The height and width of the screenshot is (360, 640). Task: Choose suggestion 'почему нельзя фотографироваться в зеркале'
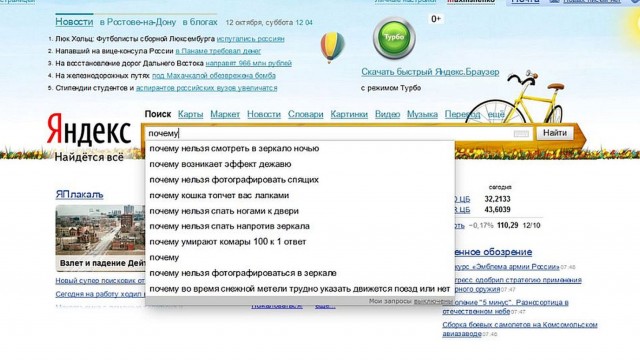coord(300,273)
